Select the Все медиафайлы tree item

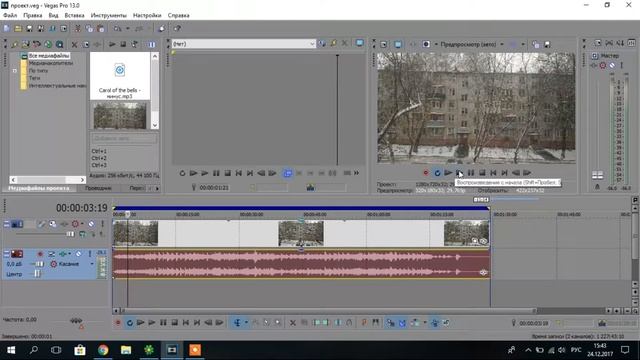pyautogui.click(x=49, y=56)
